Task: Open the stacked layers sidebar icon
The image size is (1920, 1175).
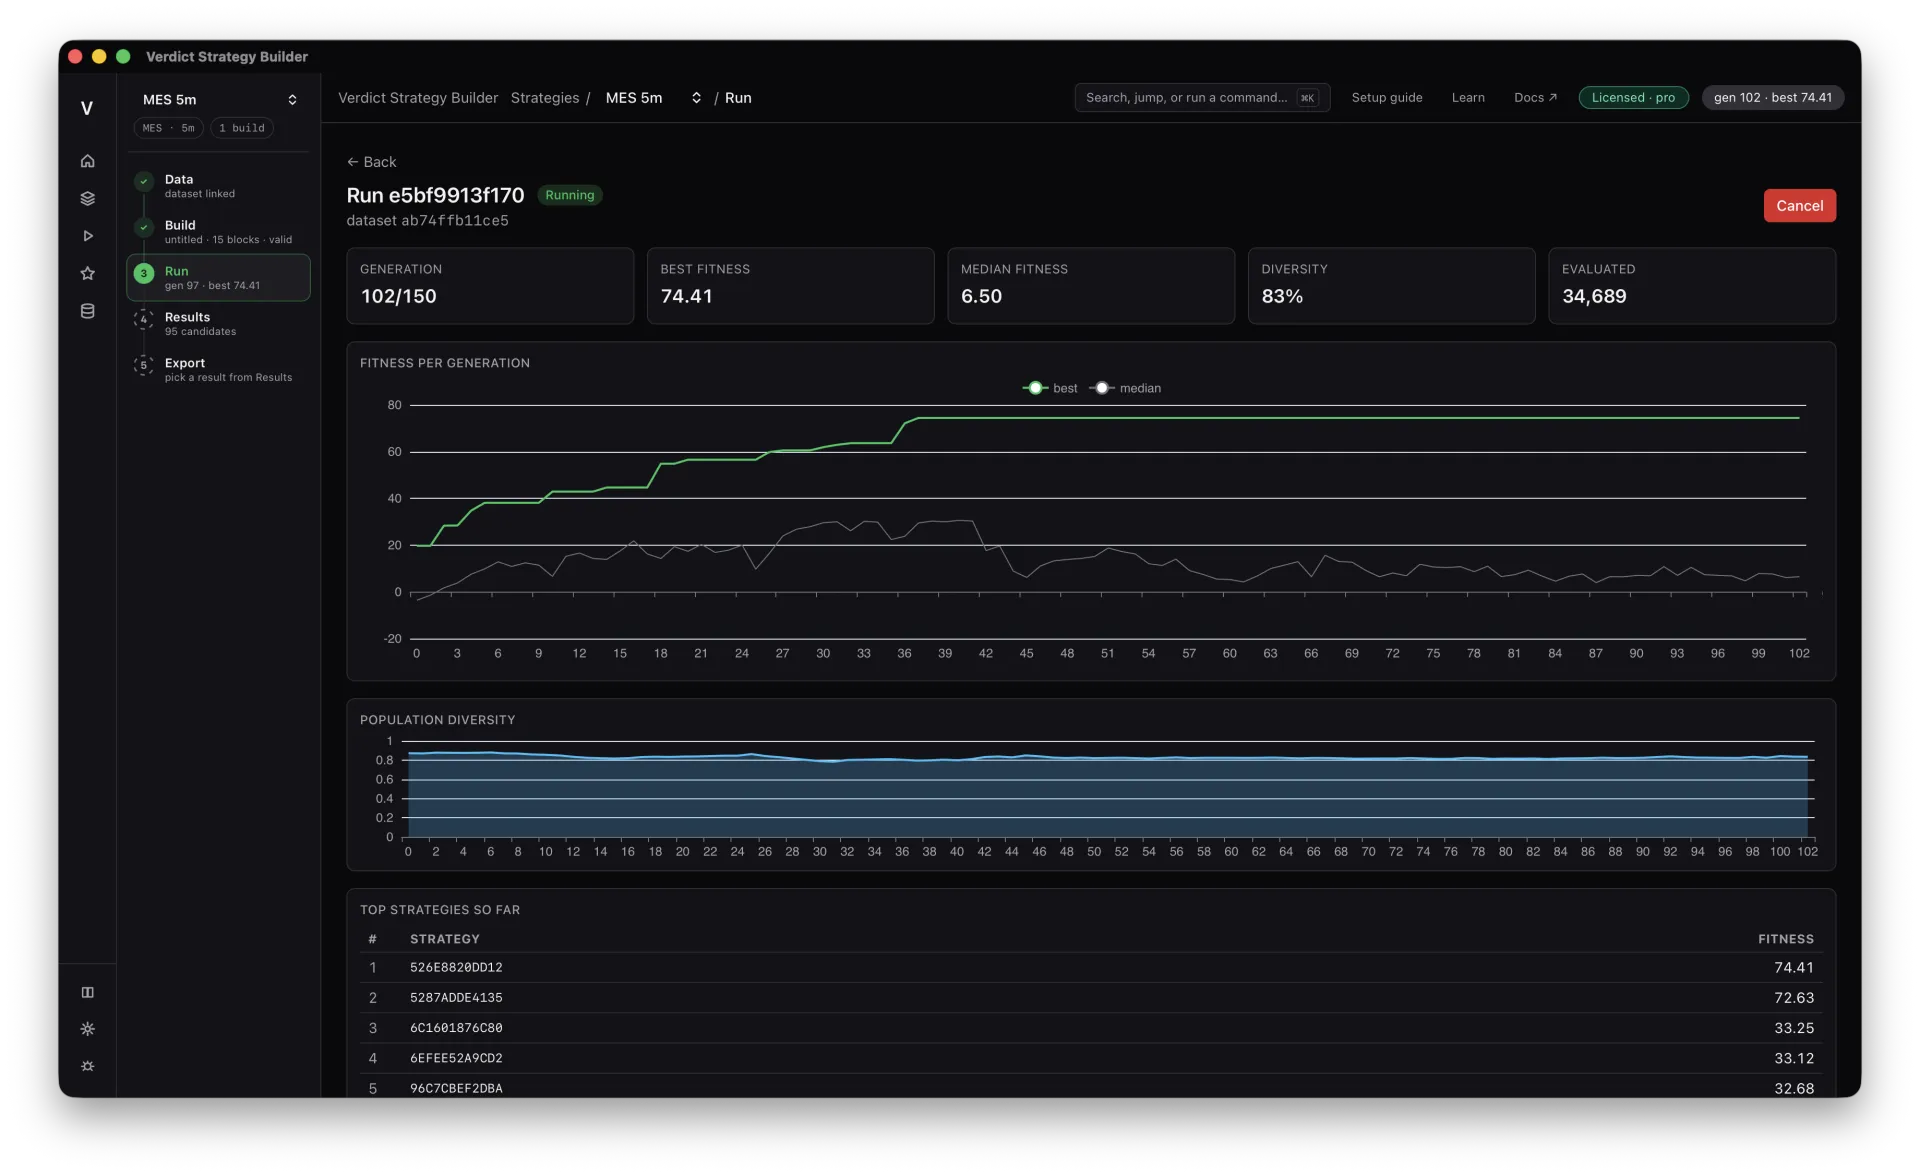Action: [87, 198]
